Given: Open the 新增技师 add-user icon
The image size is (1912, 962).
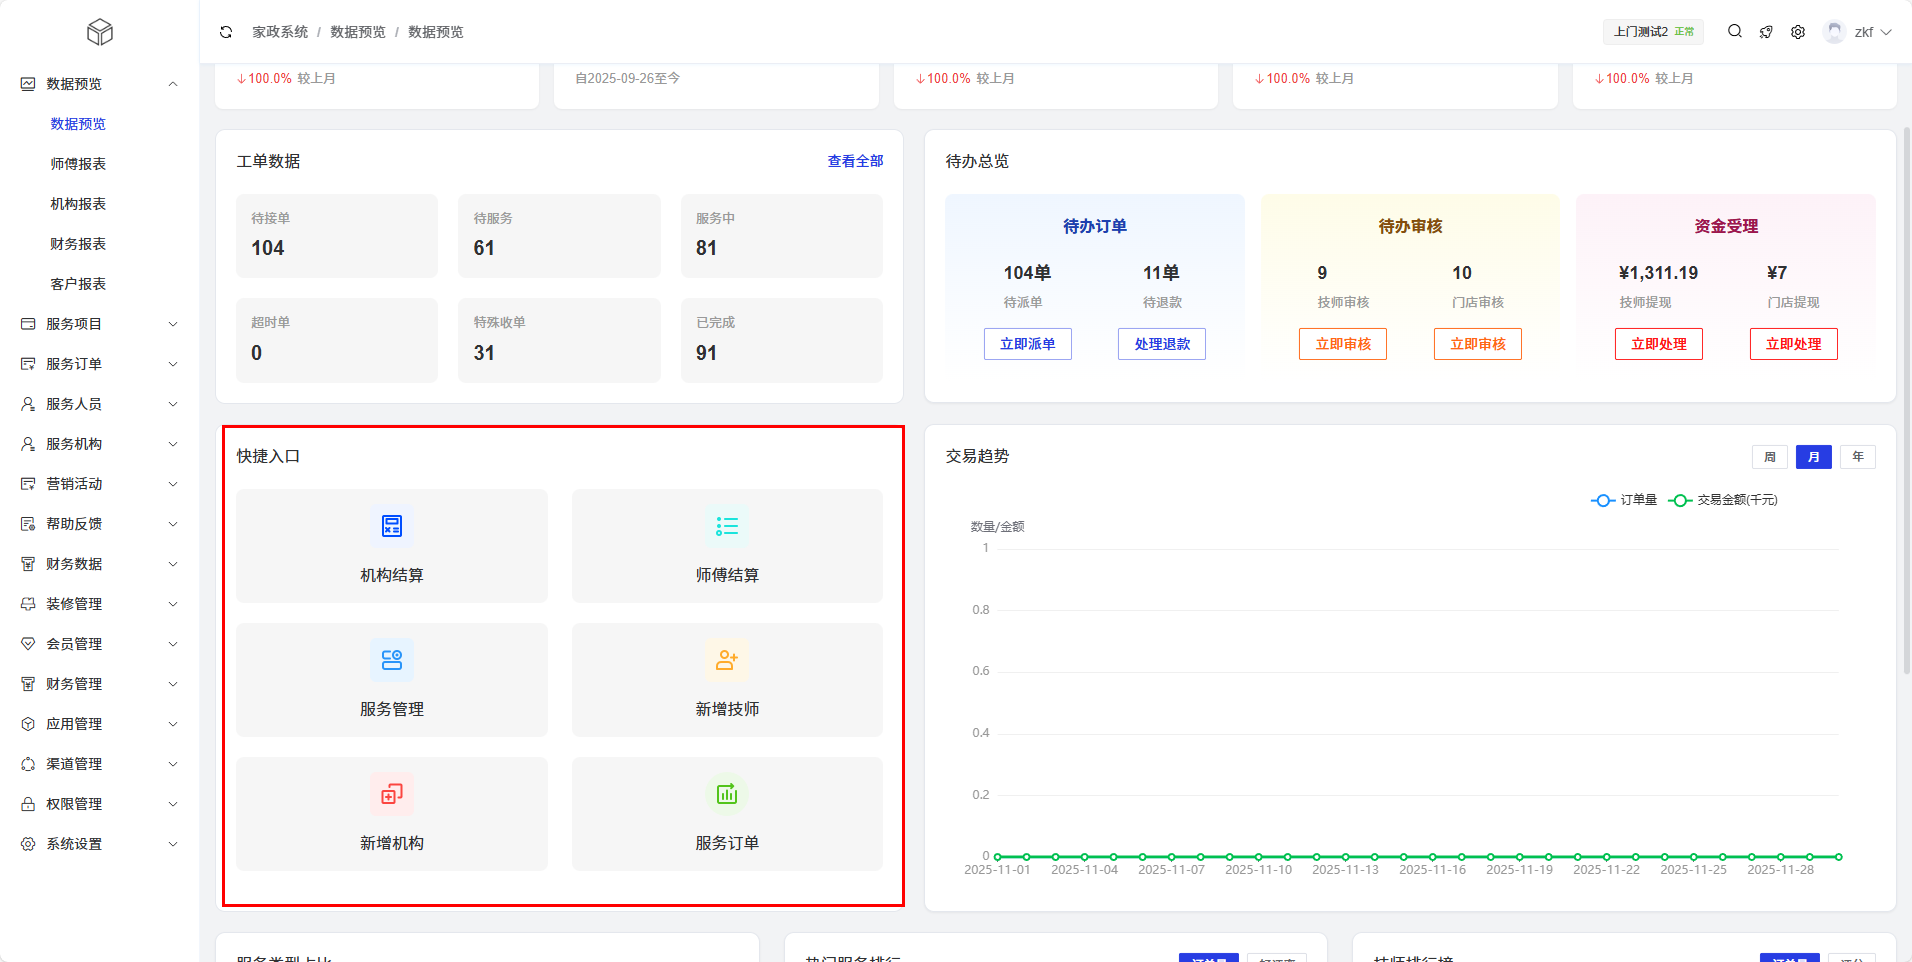Looking at the screenshot, I should 727,660.
